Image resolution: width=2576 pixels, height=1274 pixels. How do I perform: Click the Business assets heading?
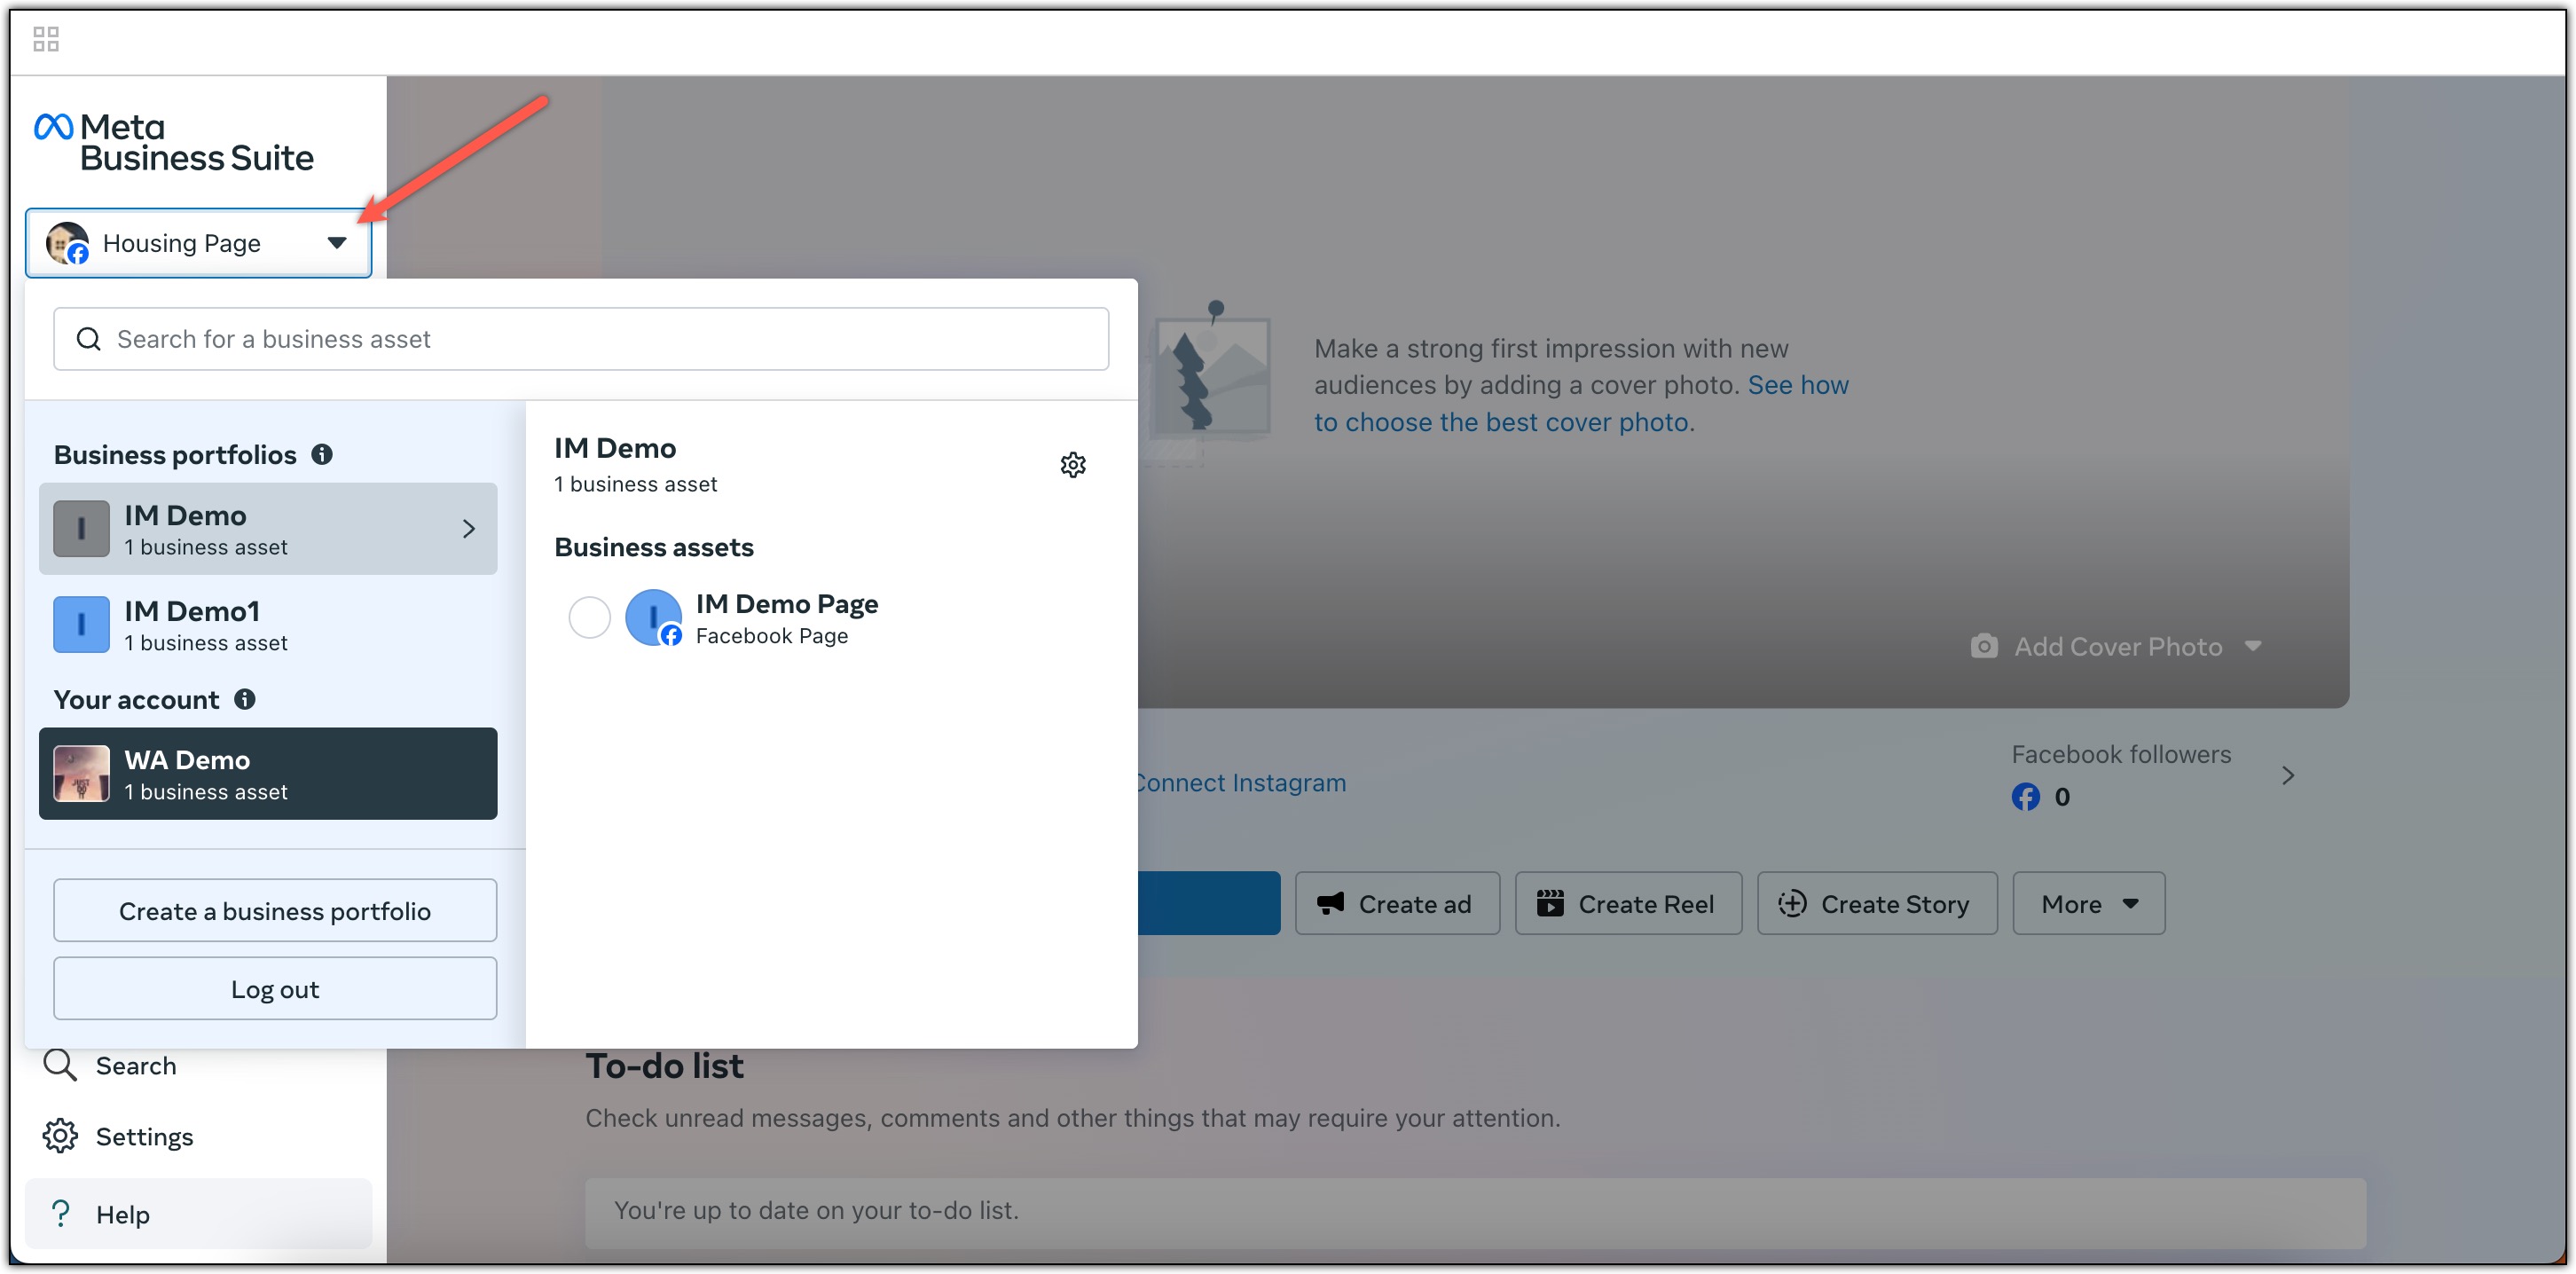[x=654, y=547]
